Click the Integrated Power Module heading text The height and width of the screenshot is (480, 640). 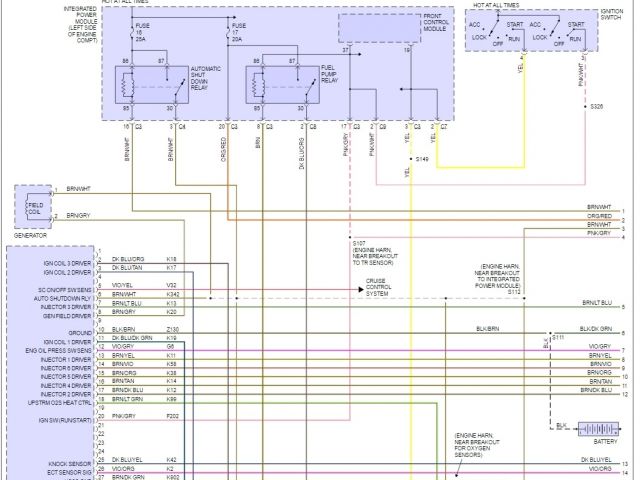coord(69,23)
